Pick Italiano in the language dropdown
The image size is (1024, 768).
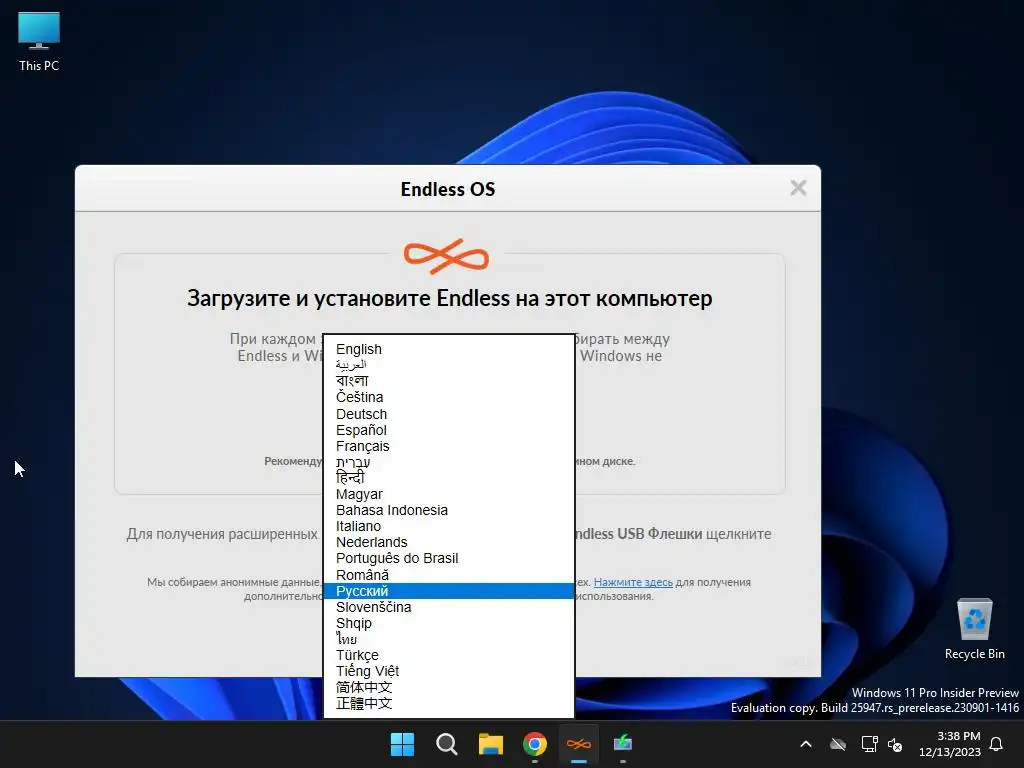click(449, 526)
